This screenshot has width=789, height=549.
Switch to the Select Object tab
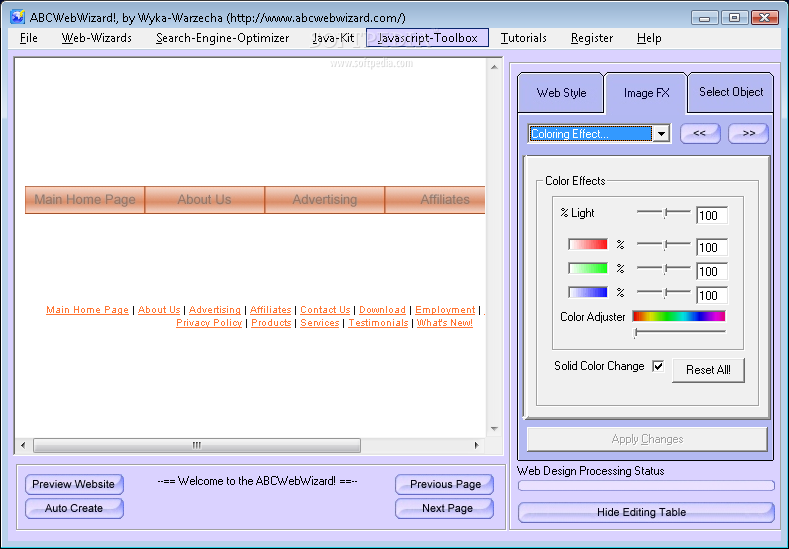point(731,92)
